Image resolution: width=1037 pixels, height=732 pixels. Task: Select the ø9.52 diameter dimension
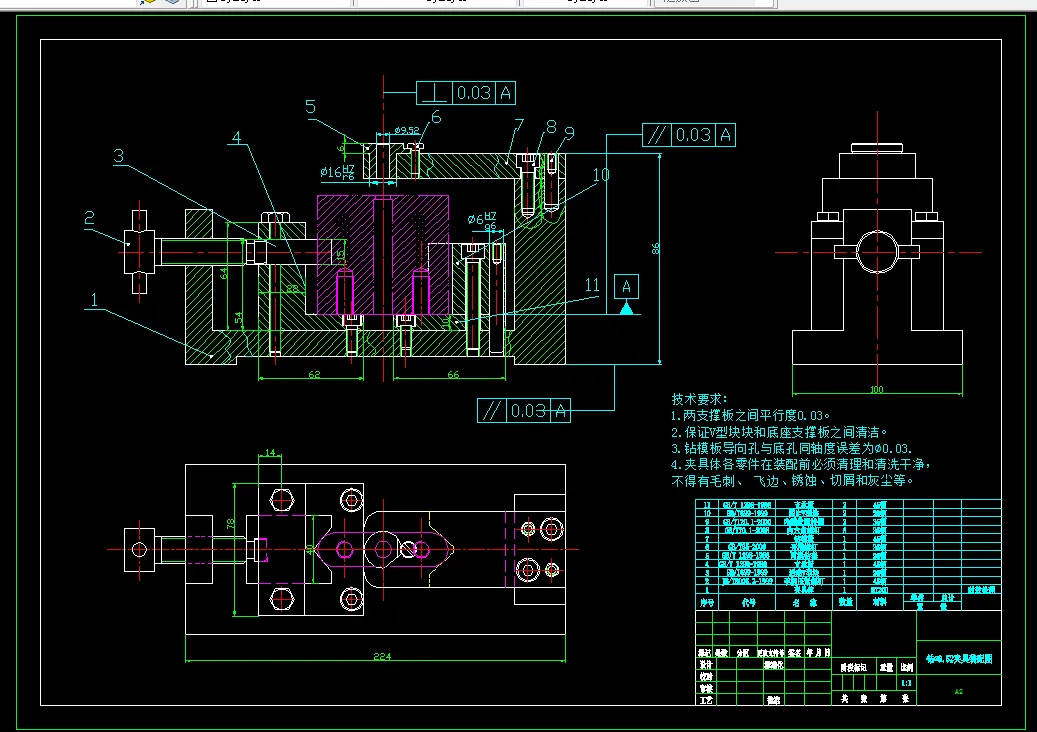click(407, 130)
